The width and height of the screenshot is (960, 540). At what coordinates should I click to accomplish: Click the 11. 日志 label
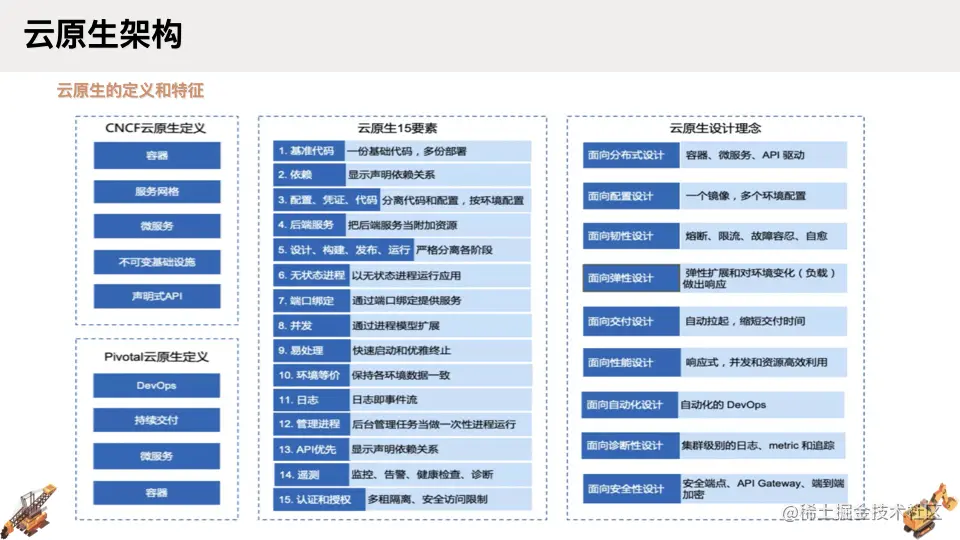pos(311,400)
